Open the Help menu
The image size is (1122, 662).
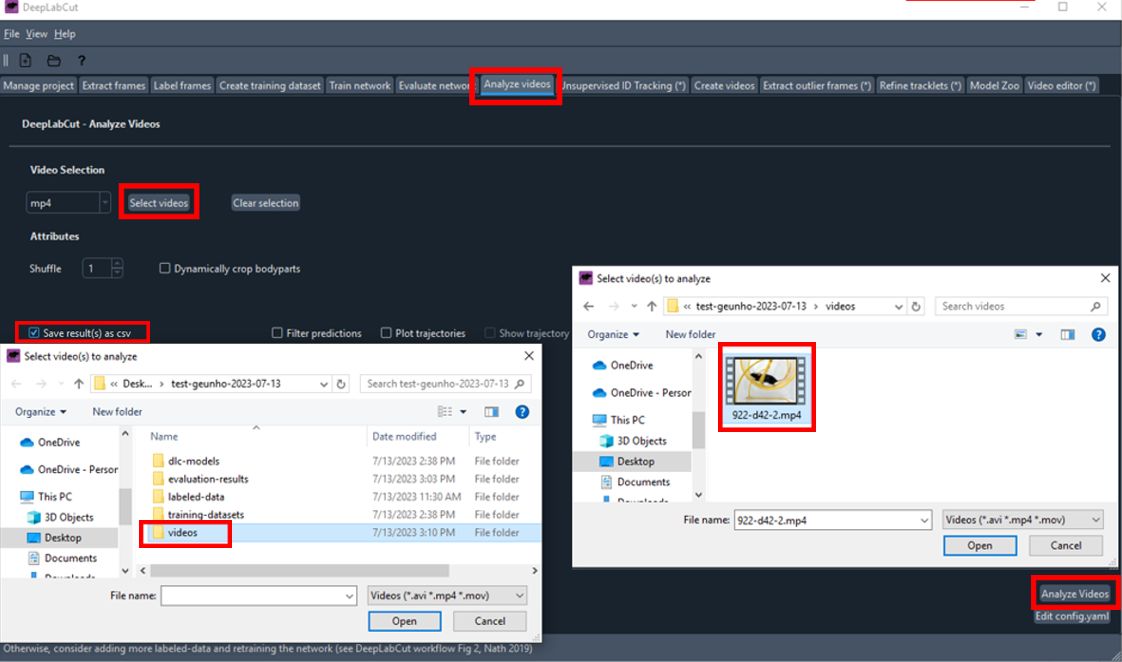tap(64, 34)
